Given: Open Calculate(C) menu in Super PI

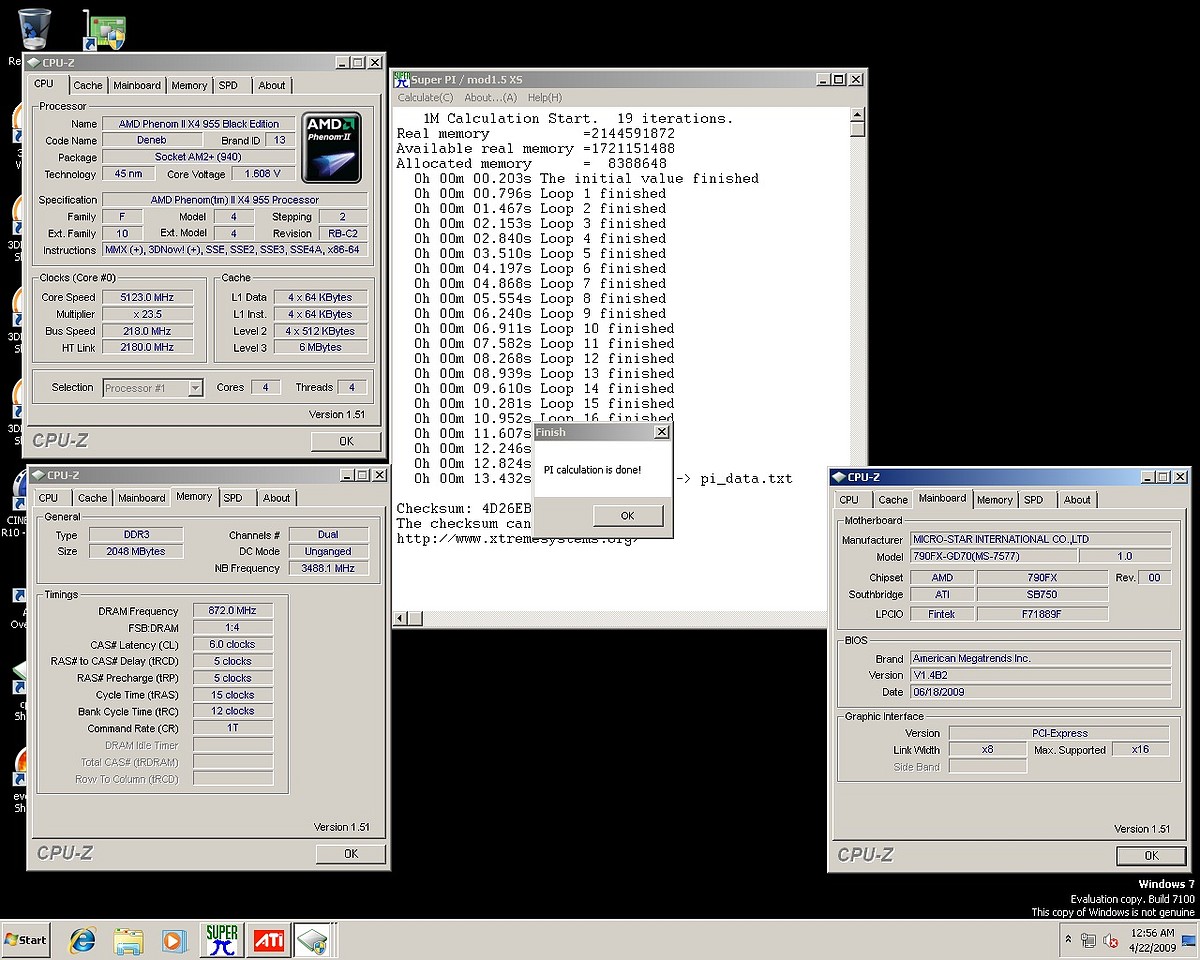Looking at the screenshot, I should coord(425,98).
